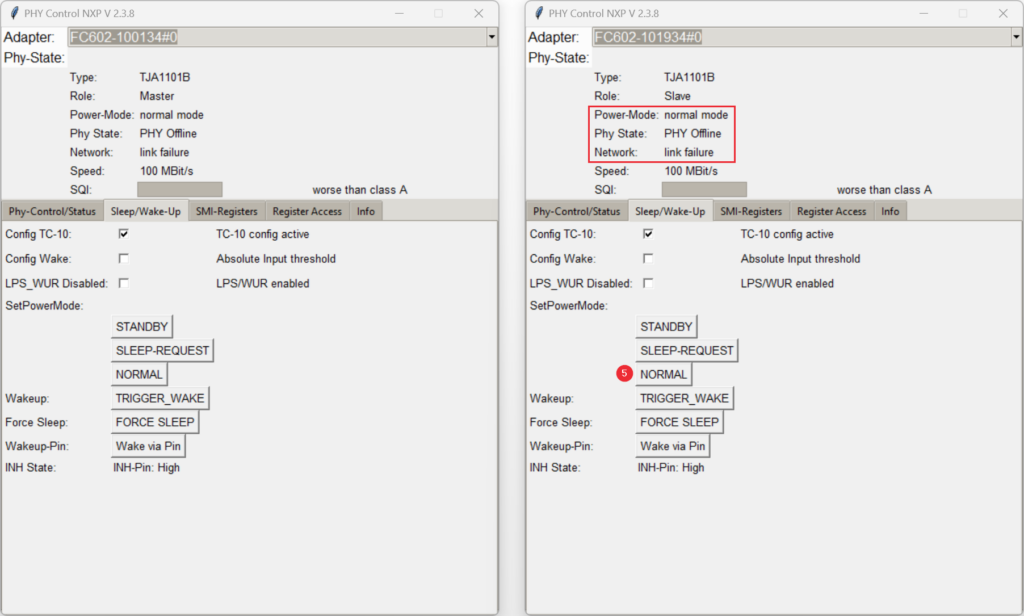The height and width of the screenshot is (616, 1024).
Task: Toggle LPS_WUR Disabled checkbox in right window
Action: point(648,283)
